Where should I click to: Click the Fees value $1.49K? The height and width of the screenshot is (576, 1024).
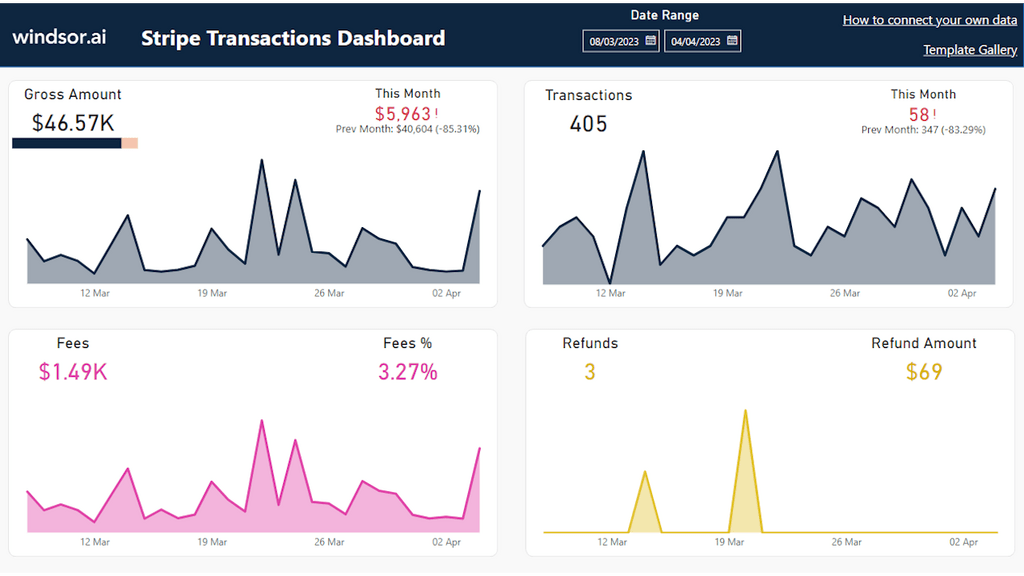(71, 370)
